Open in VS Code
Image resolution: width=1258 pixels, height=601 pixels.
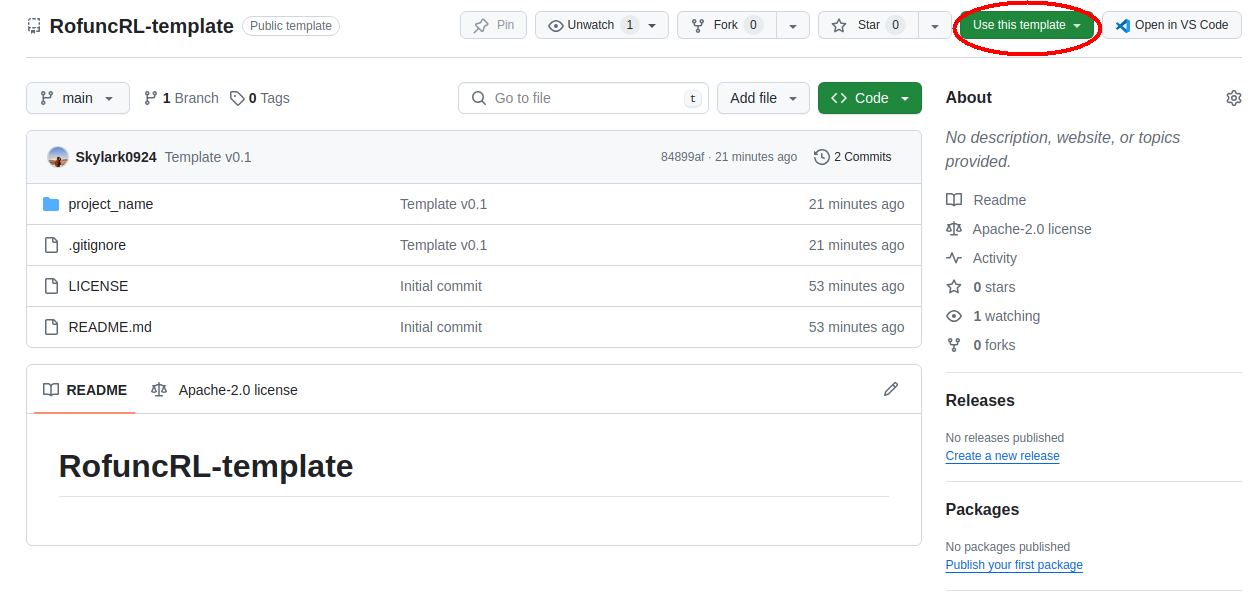[x=1172, y=25]
